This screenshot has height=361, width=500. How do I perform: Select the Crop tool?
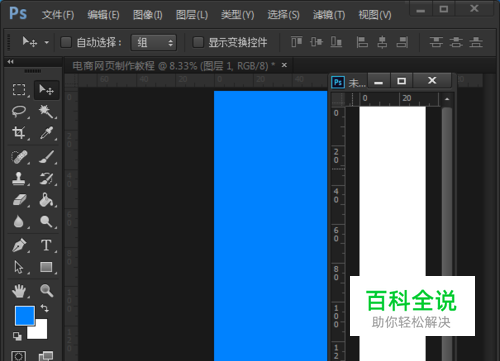point(19,133)
